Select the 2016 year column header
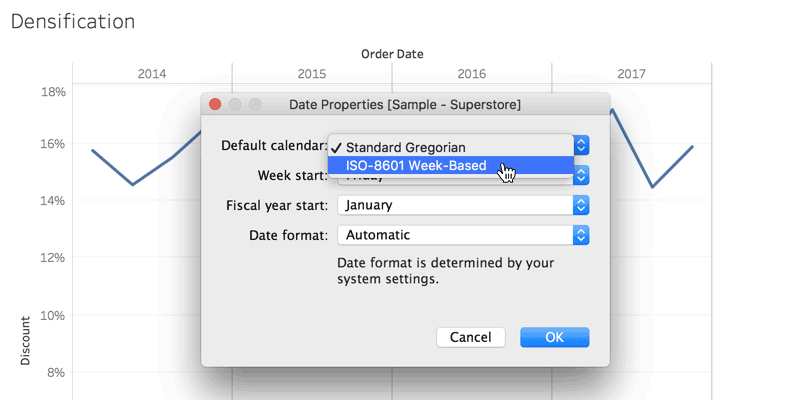 (472, 74)
